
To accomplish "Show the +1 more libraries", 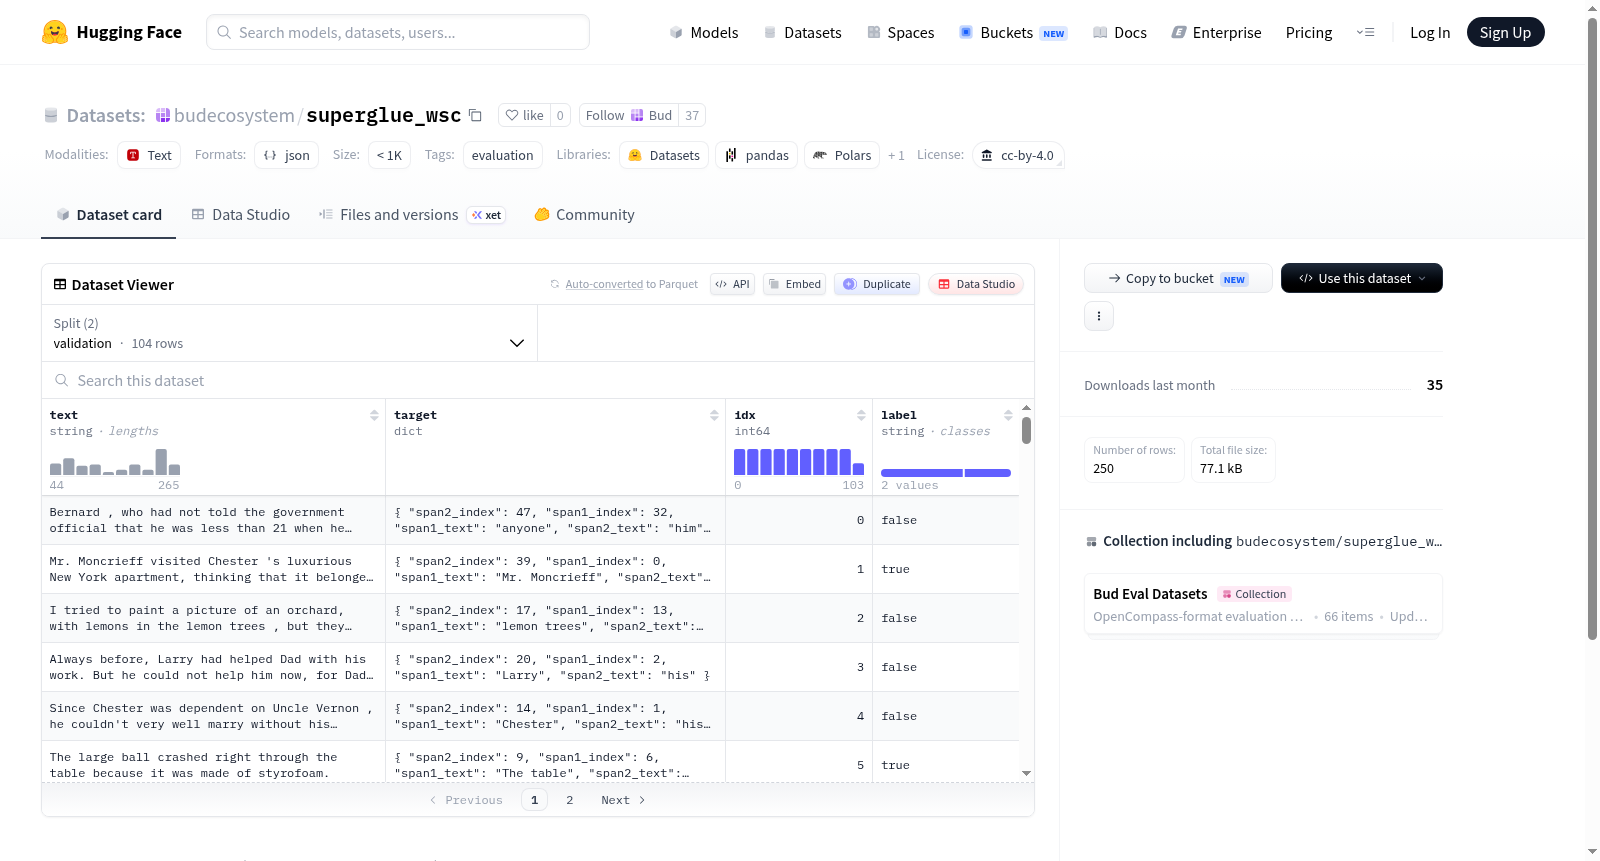I will coord(896,155).
